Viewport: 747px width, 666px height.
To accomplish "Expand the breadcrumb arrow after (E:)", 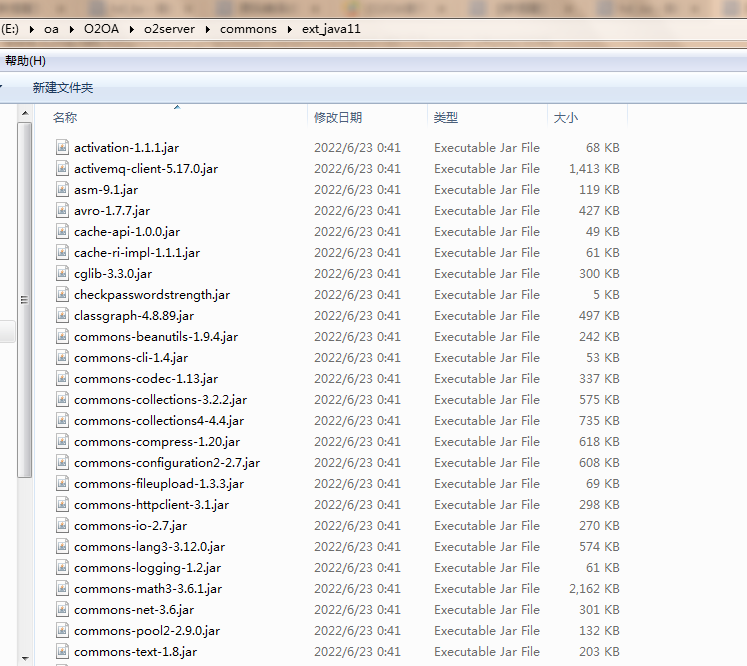I will tap(32, 30).
